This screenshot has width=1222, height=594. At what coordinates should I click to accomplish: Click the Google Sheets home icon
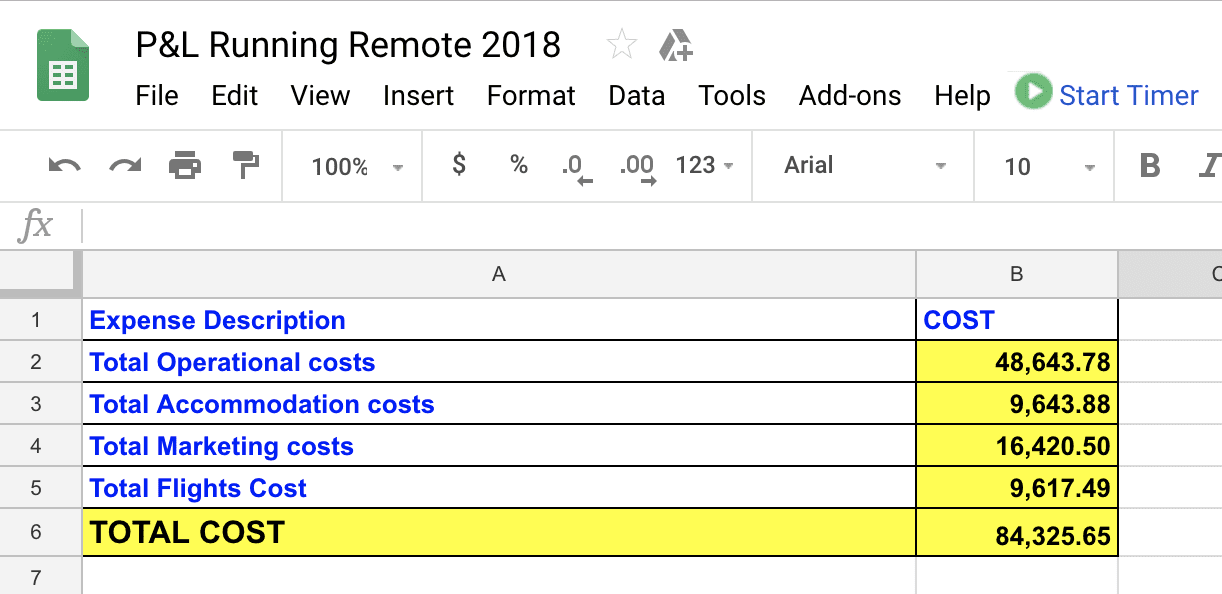pos(62,62)
